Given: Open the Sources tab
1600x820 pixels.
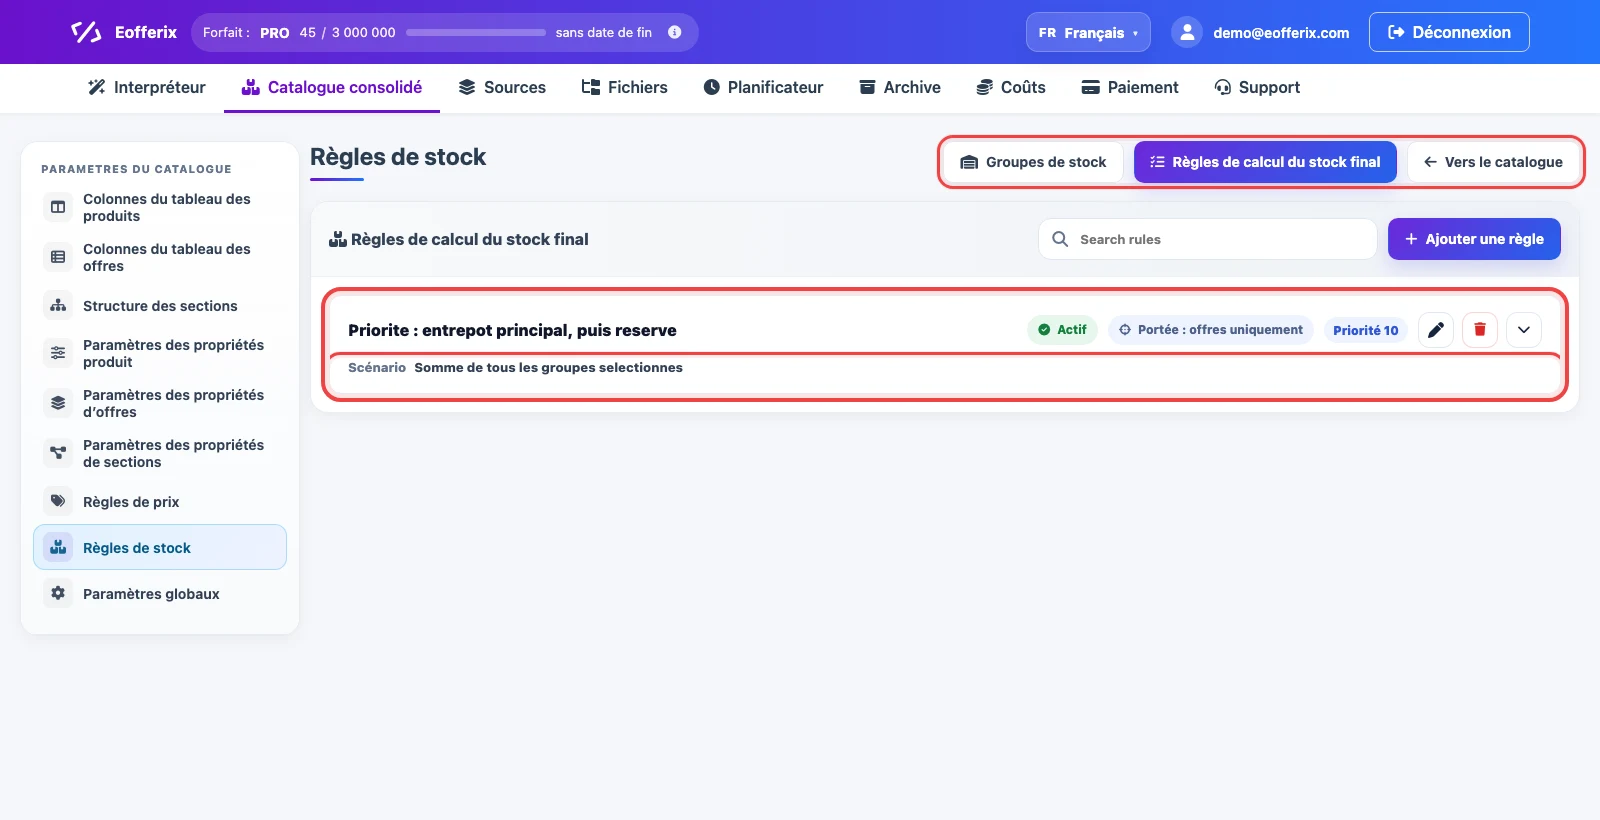Looking at the screenshot, I should pos(502,87).
